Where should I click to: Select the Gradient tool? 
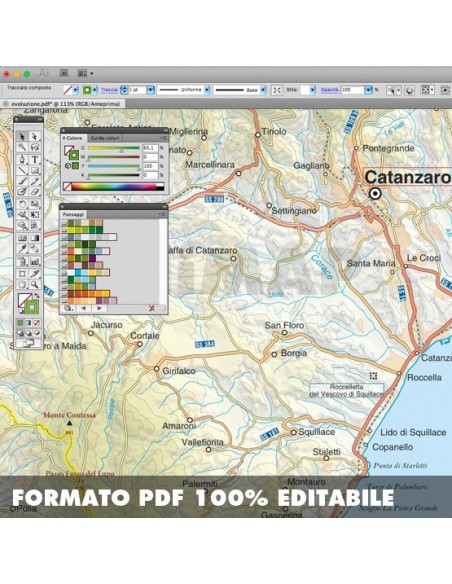[35, 238]
